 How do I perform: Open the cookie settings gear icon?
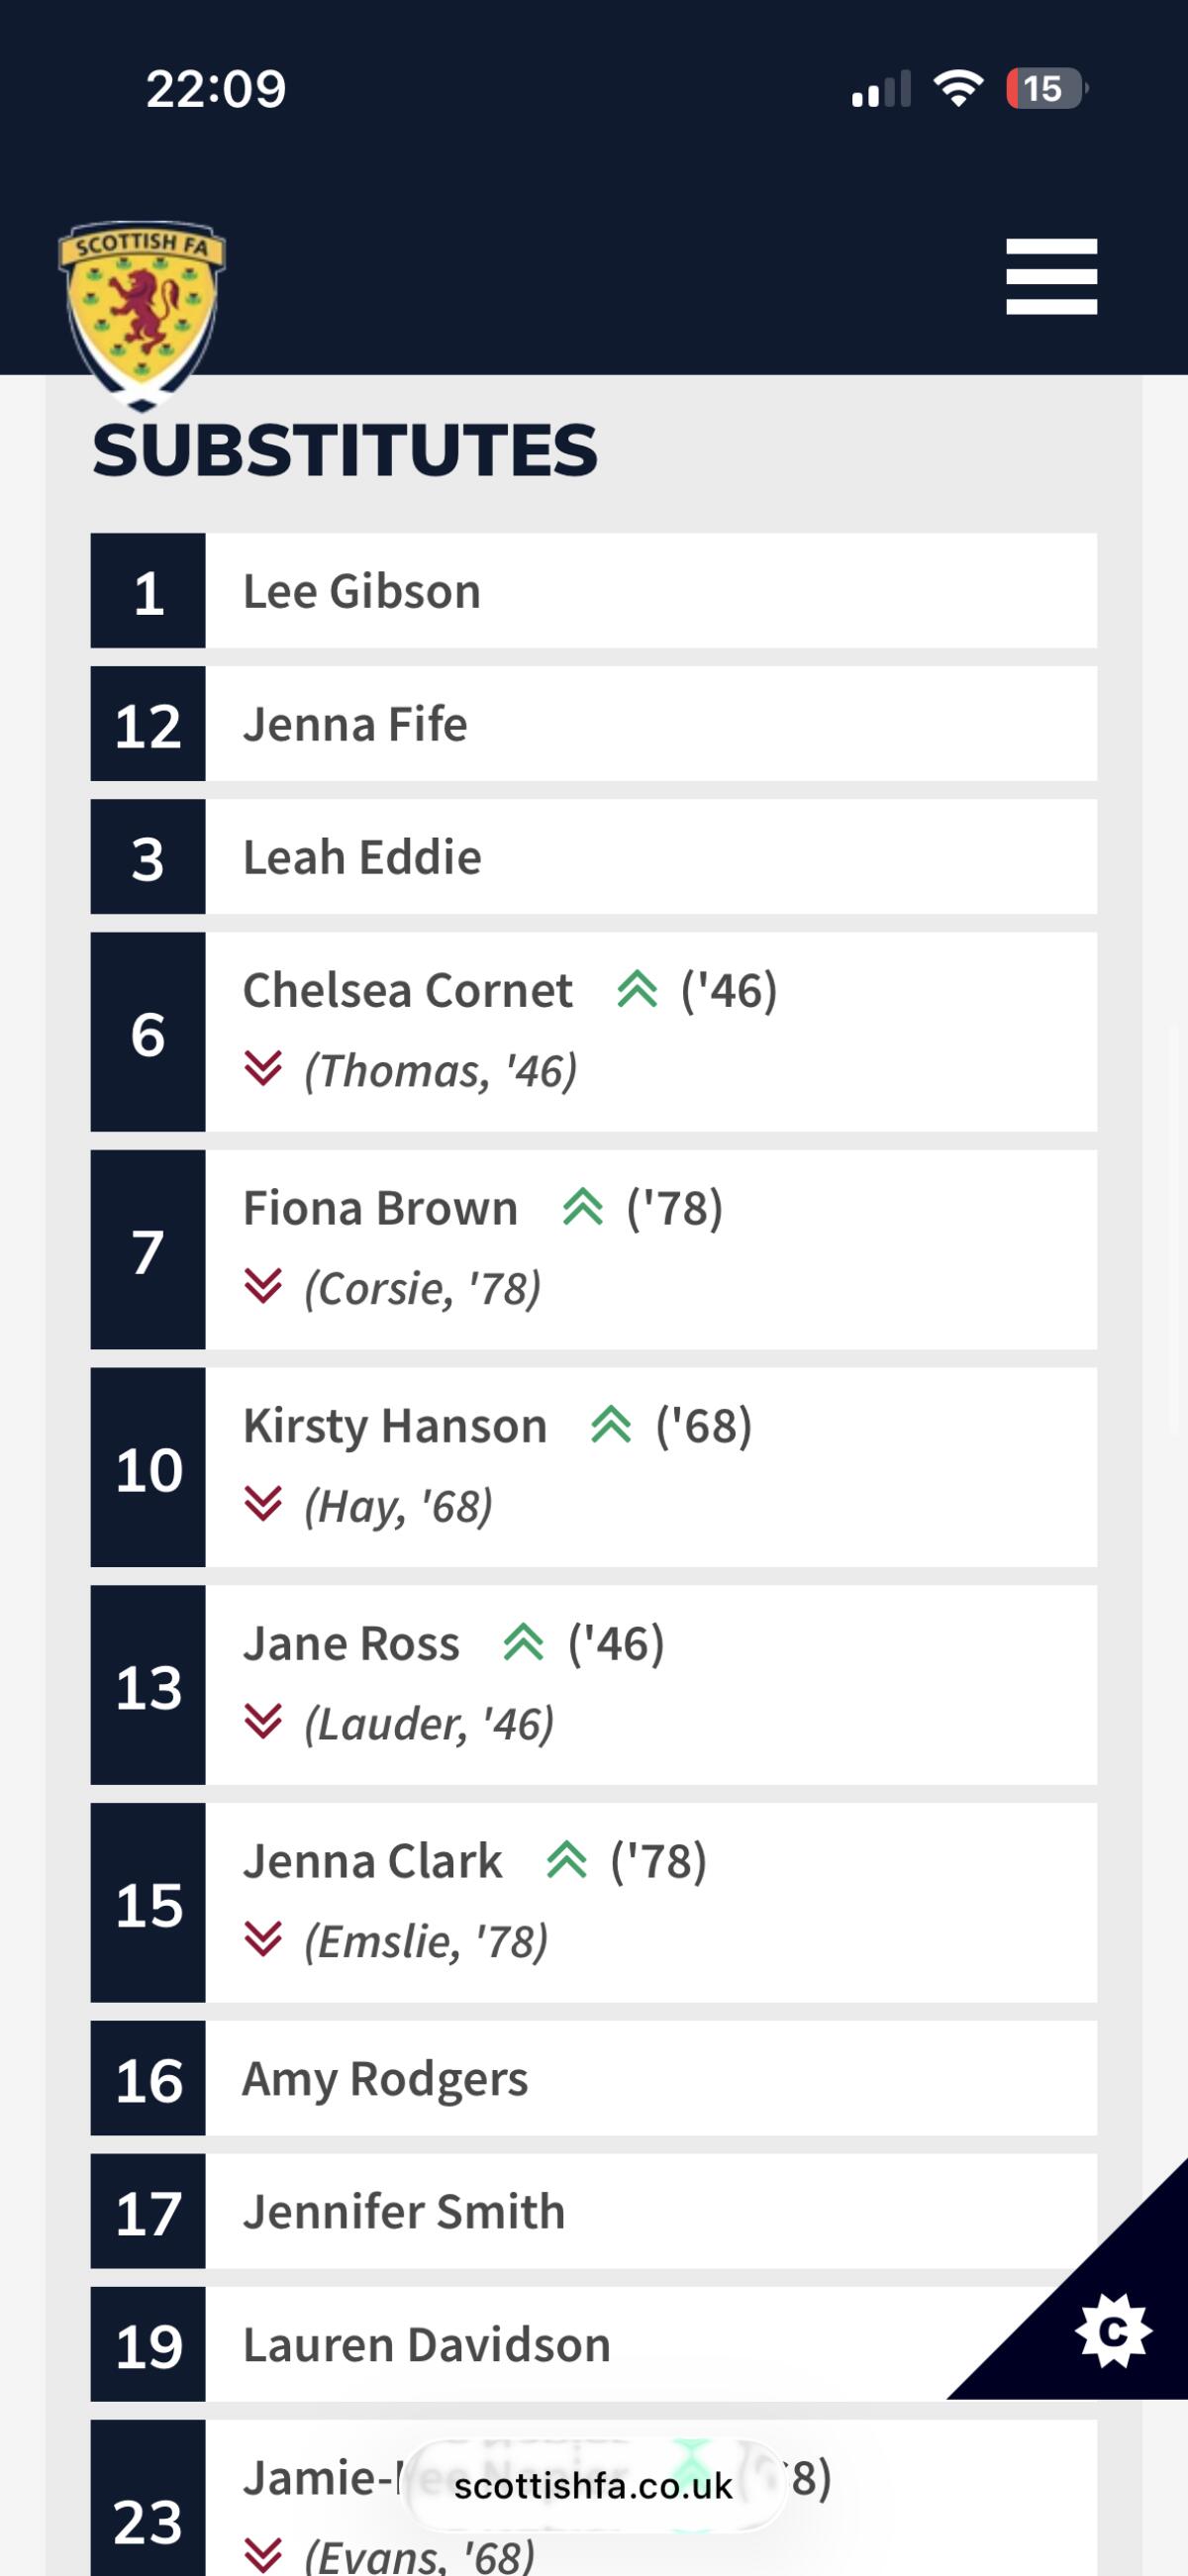(x=1112, y=2331)
